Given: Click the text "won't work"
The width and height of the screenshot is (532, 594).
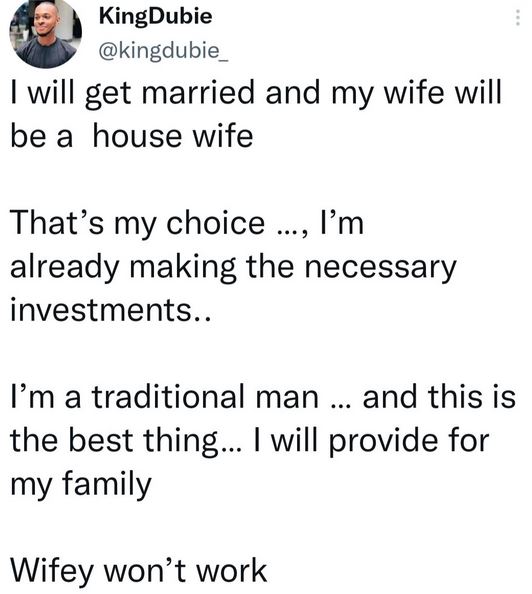Looking at the screenshot, I should pyautogui.click(x=185, y=571).
